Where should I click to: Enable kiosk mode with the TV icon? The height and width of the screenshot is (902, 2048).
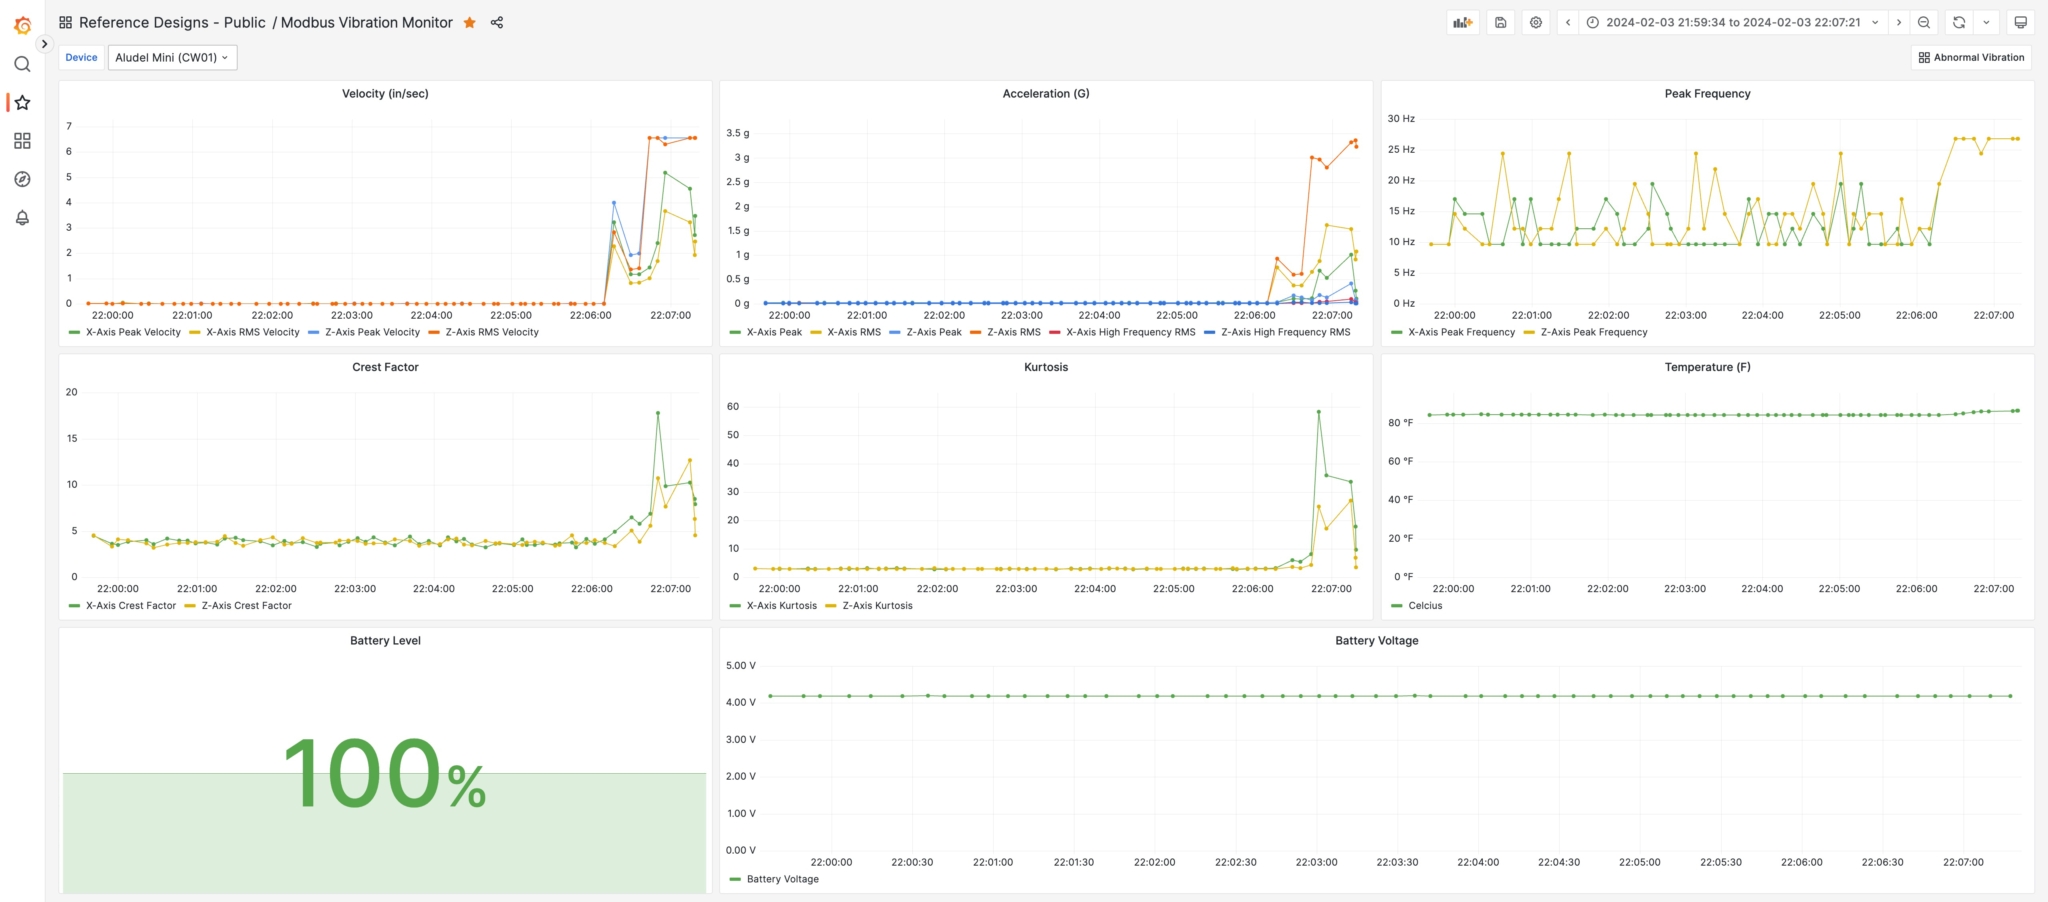[2020, 22]
